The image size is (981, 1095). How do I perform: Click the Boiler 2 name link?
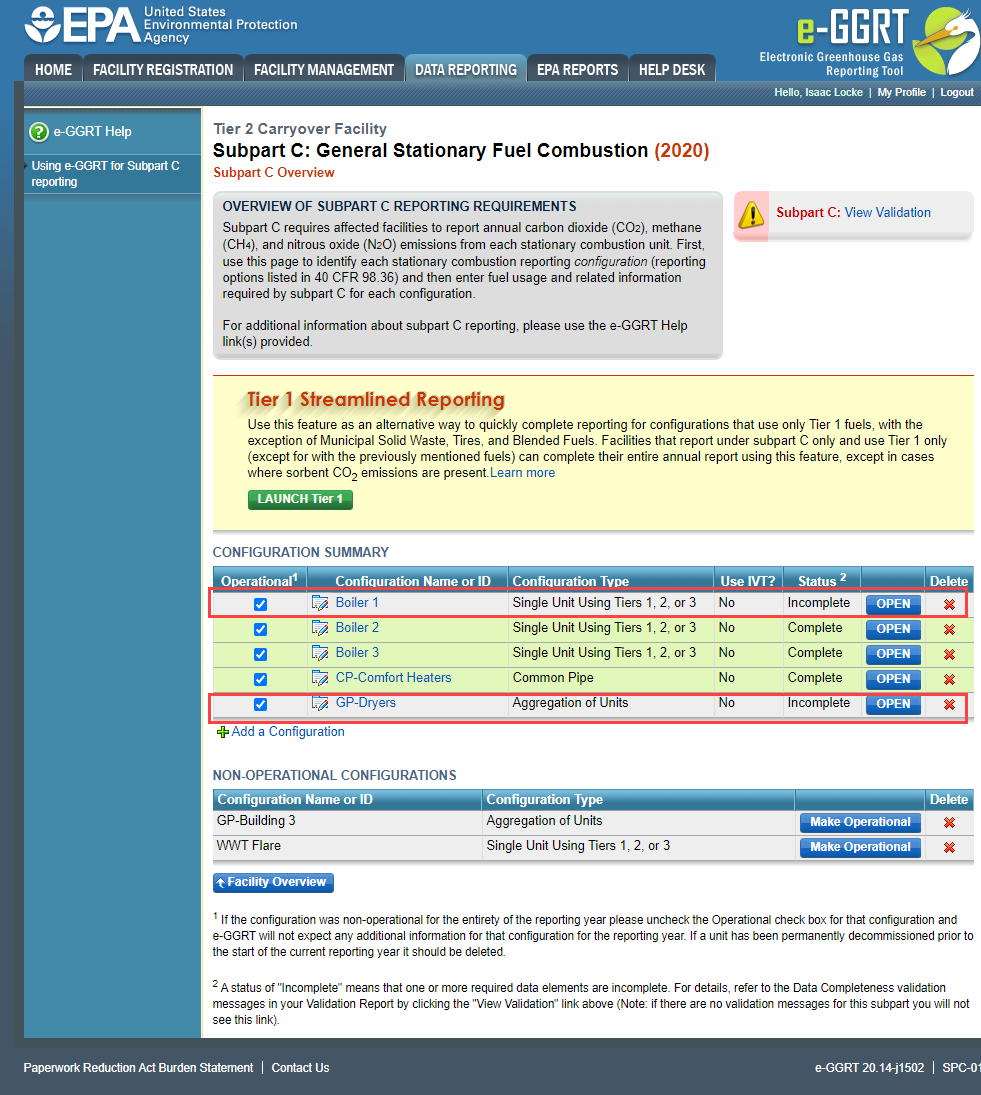(357, 628)
